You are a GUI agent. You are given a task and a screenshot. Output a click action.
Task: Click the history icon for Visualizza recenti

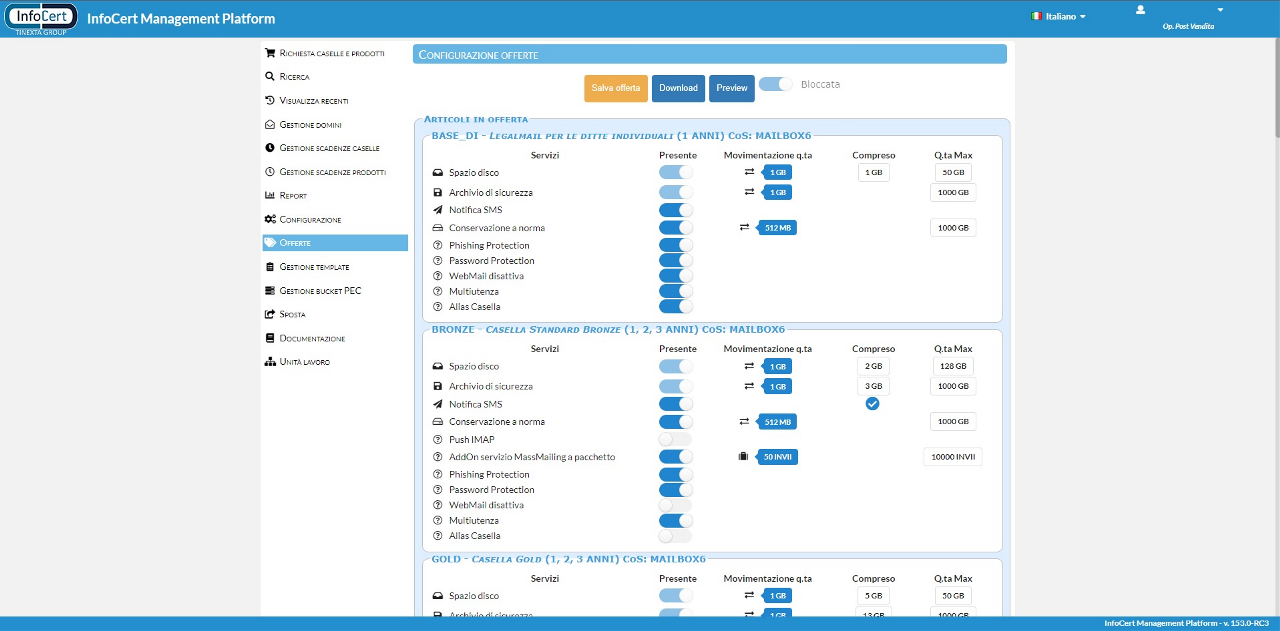click(270, 100)
